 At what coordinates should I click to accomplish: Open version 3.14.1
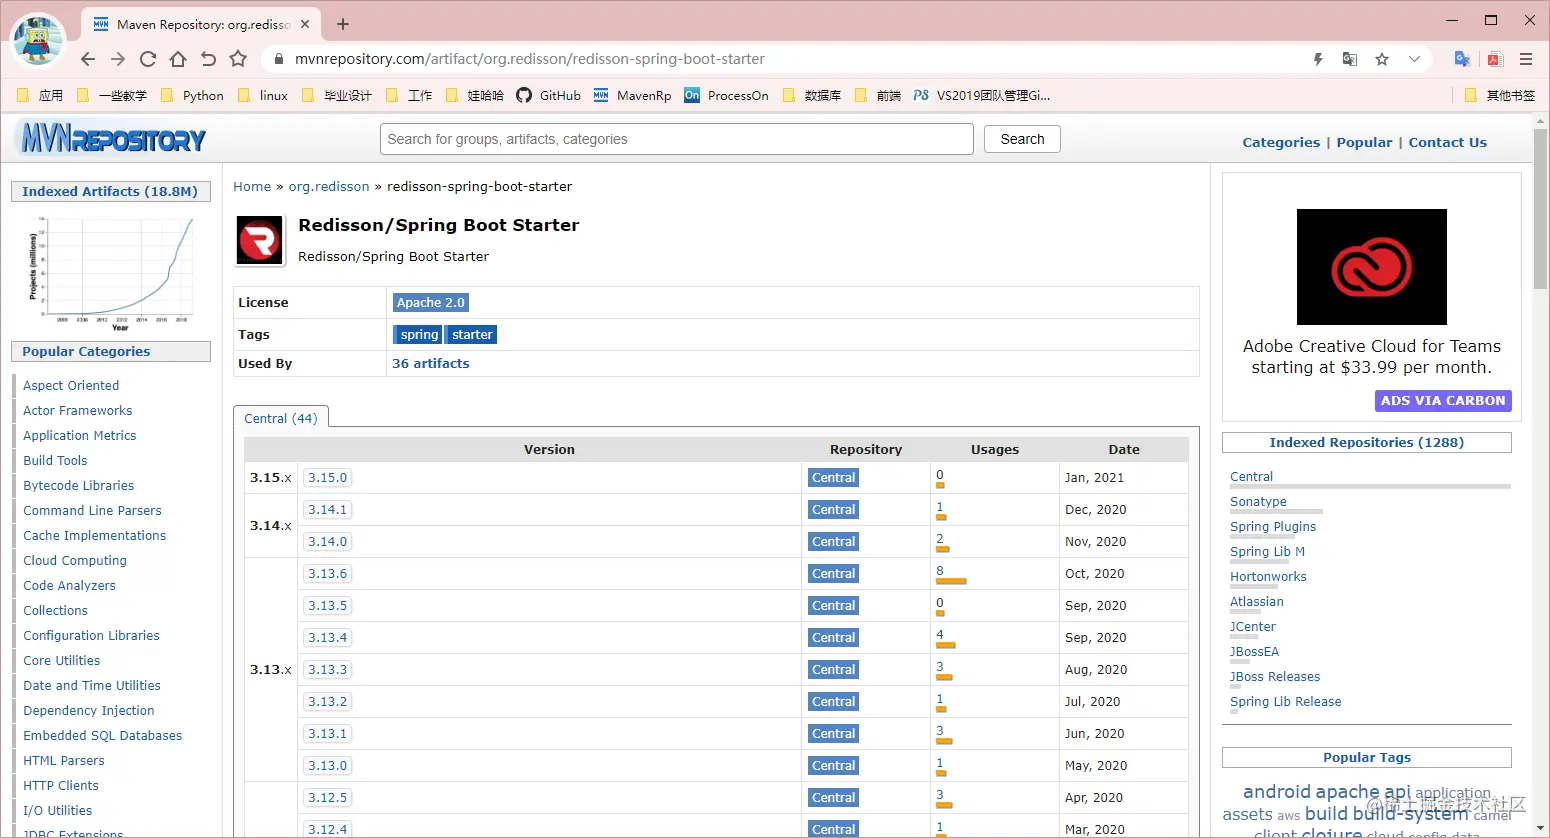coord(328,509)
